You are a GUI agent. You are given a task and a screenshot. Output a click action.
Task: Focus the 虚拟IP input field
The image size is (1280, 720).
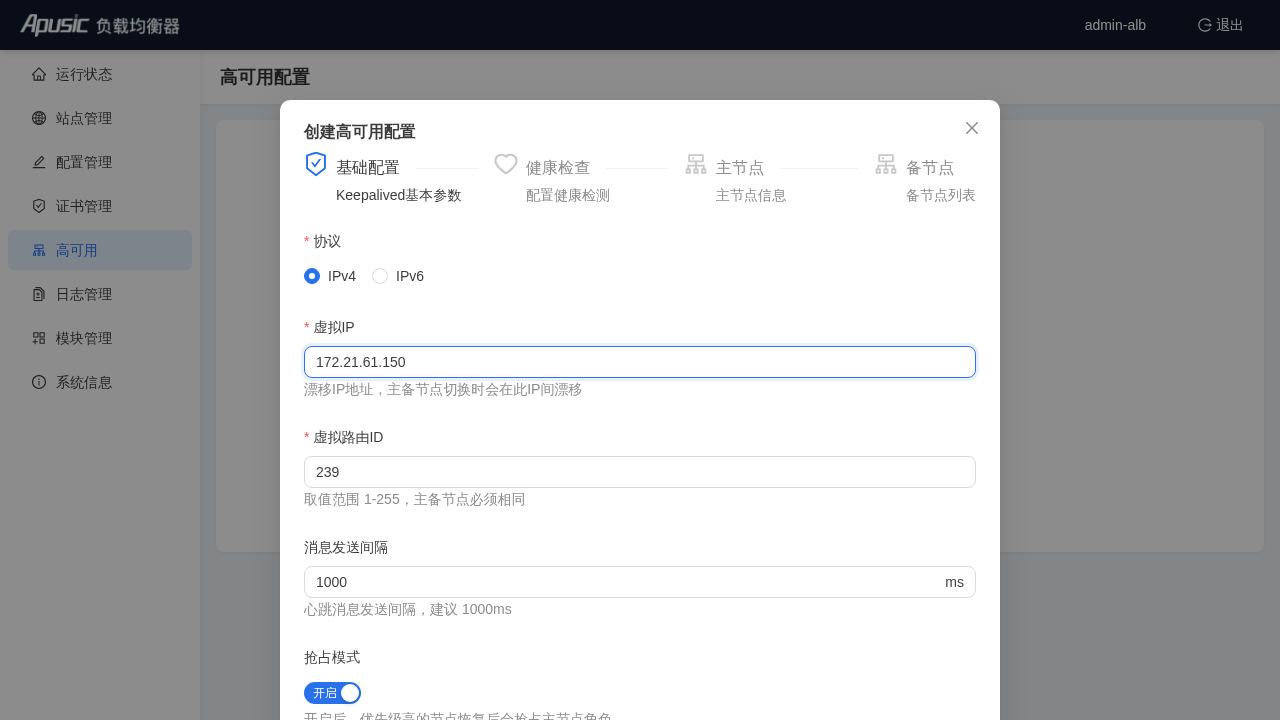coord(640,362)
